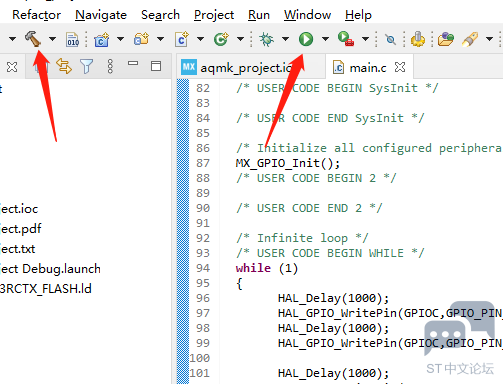Click HAL_Delay(1000); on line 101
Viewport: 503px width, 384px height.
tap(333, 373)
